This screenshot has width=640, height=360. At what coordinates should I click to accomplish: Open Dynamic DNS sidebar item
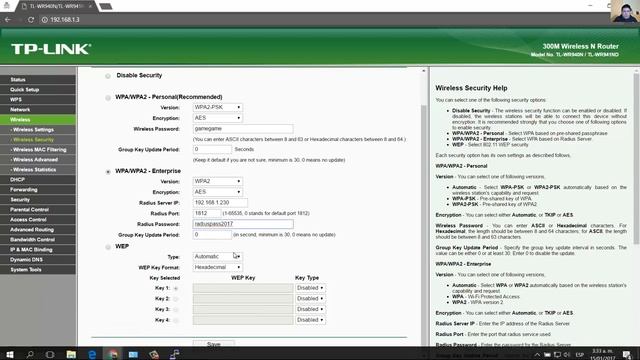pos(38,260)
